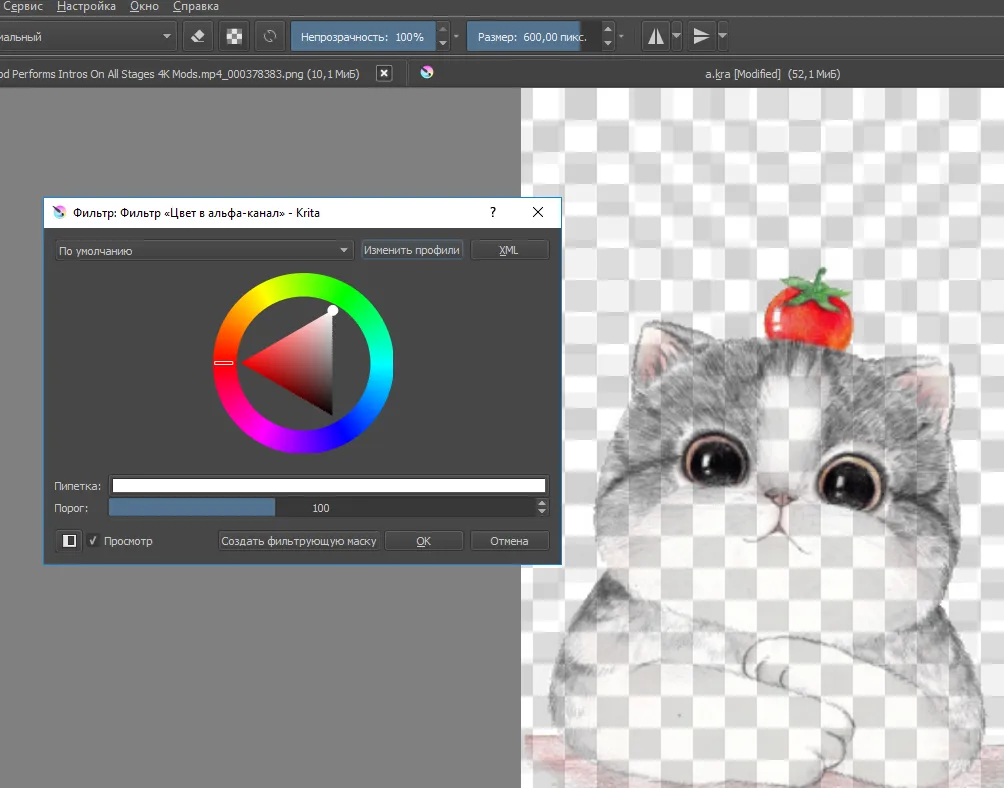Increase opacity with up arrow
The width and height of the screenshot is (1004, 788).
442,29
